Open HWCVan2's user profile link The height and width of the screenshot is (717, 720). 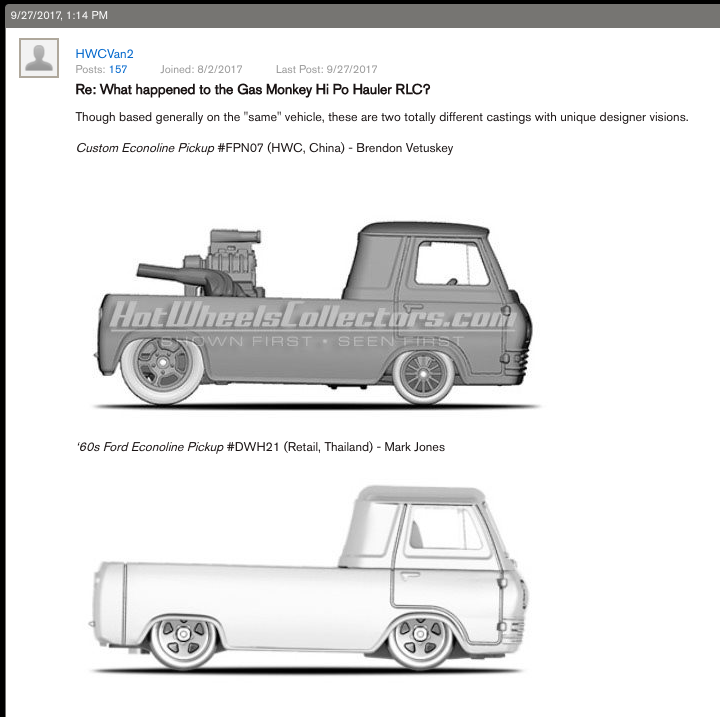104,53
